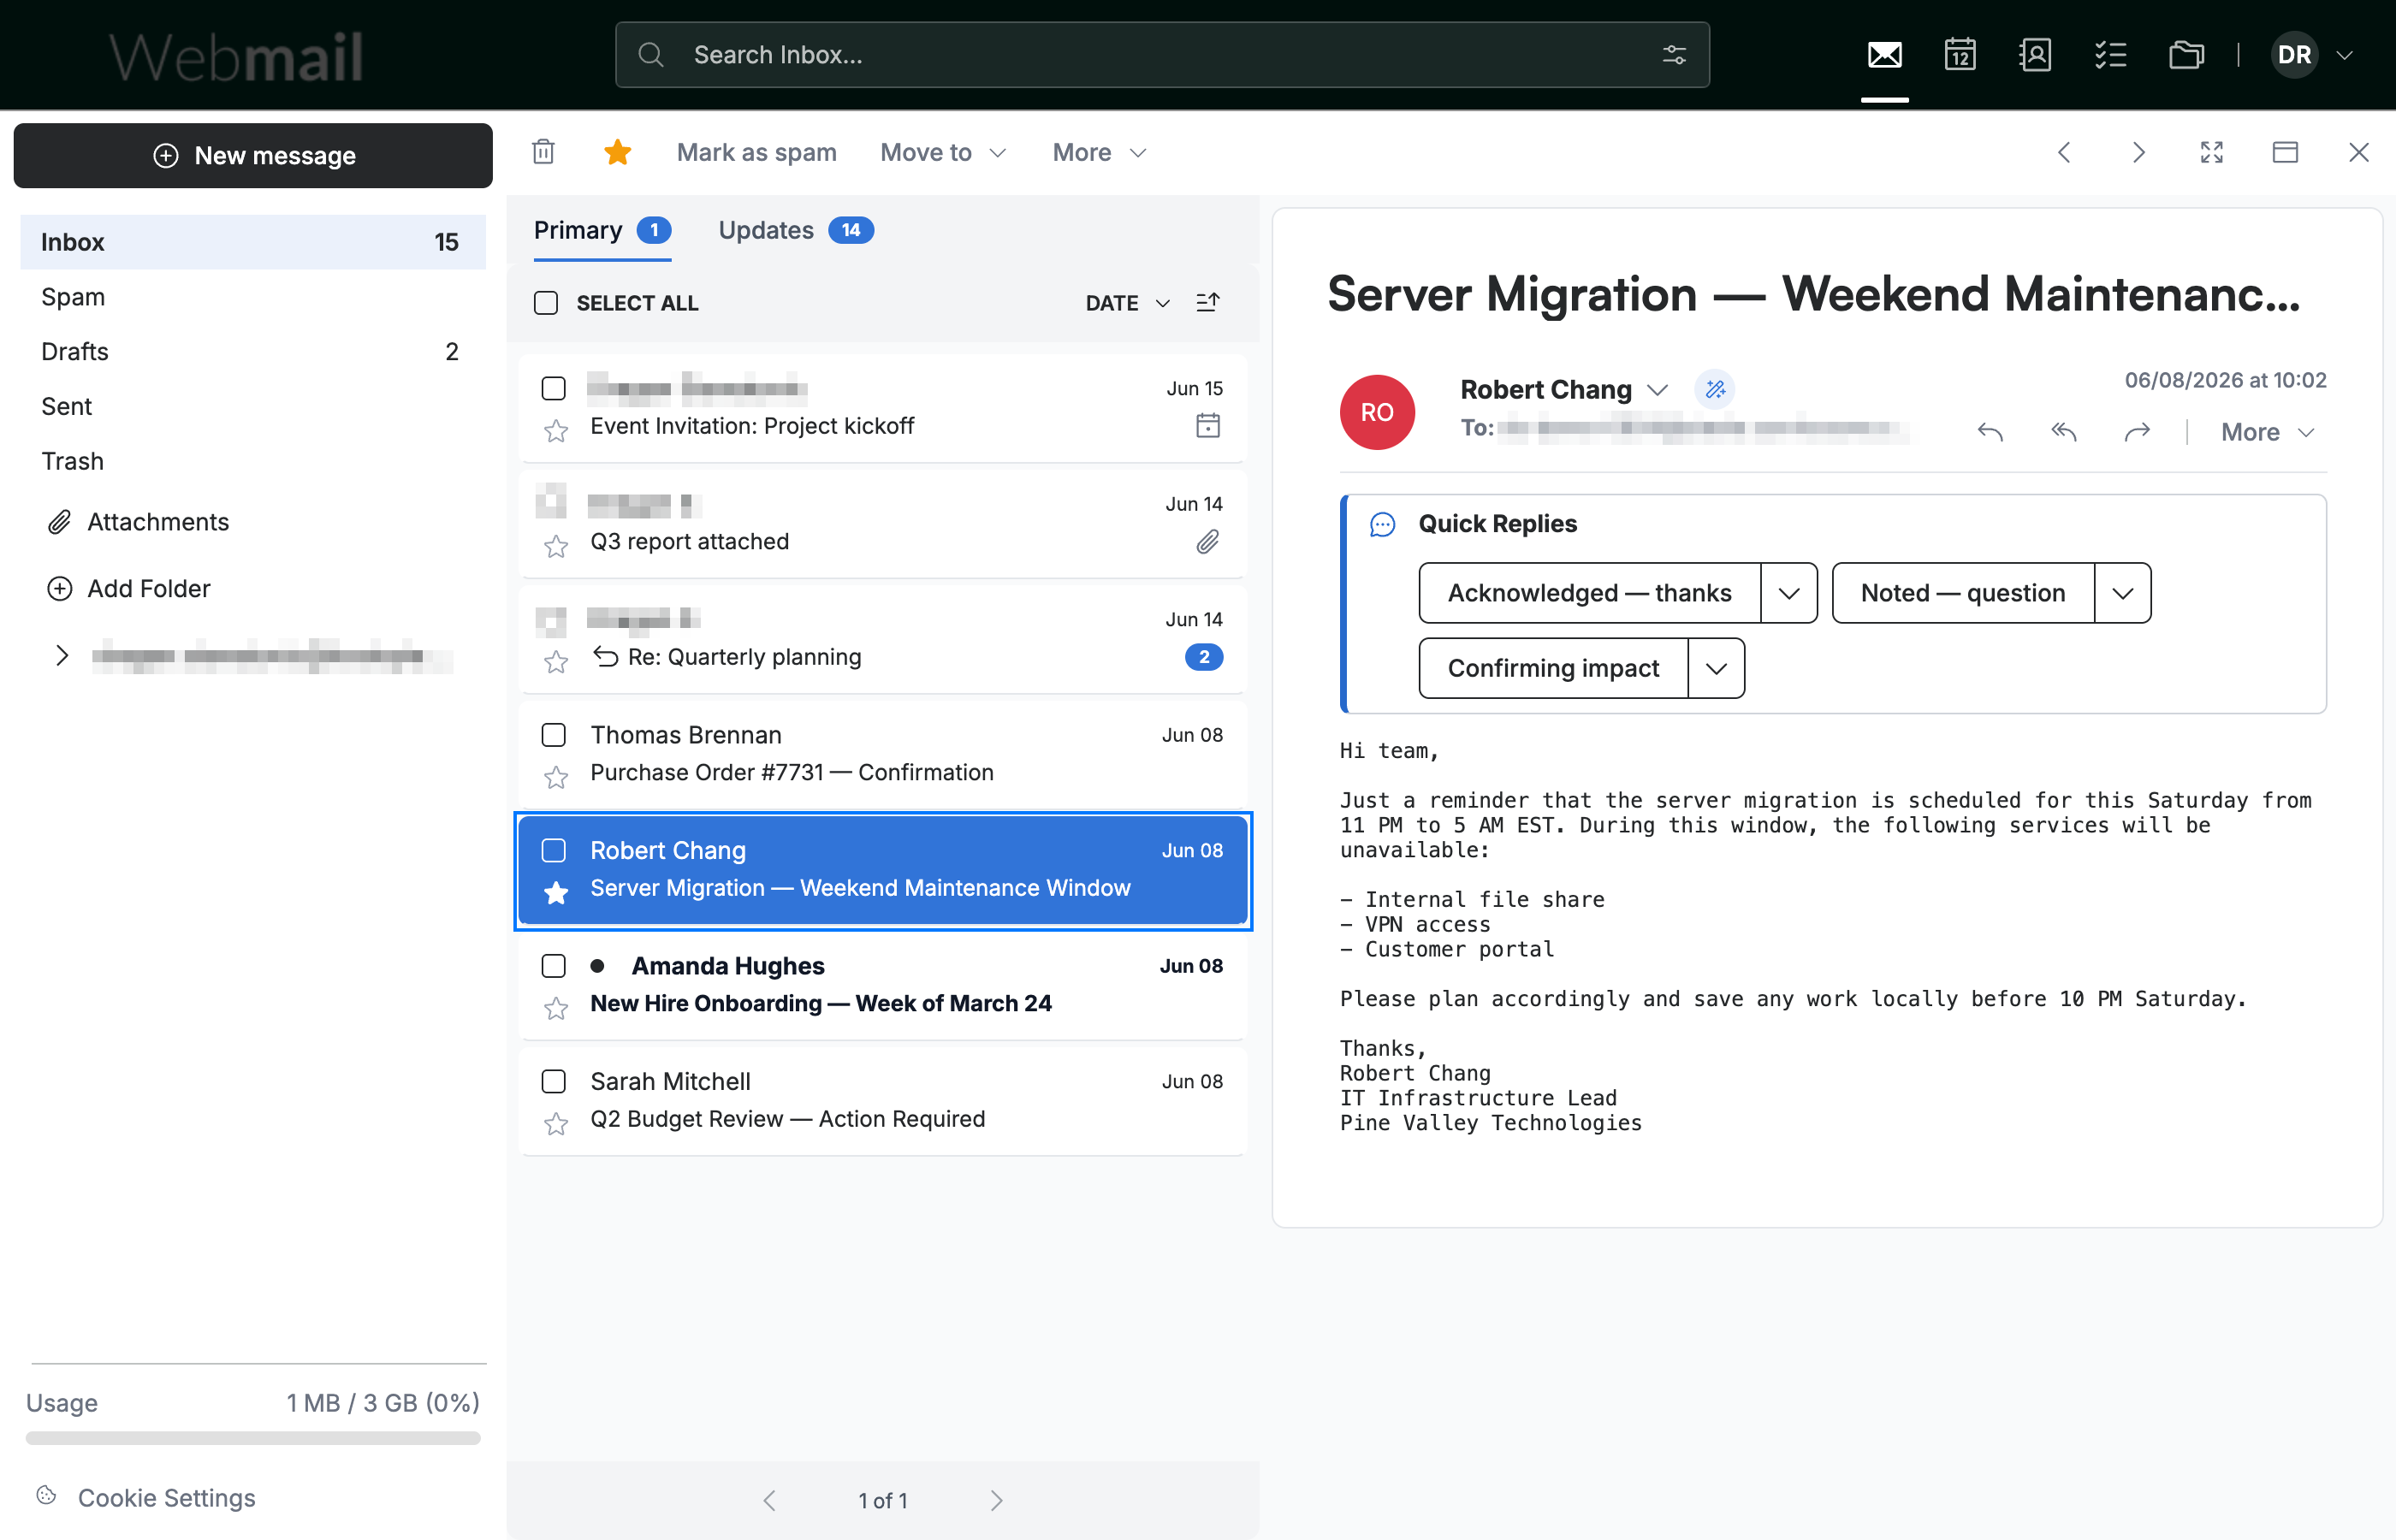Check the Thomas Brennan email checkbox
The image size is (2396, 1540).
click(553, 735)
